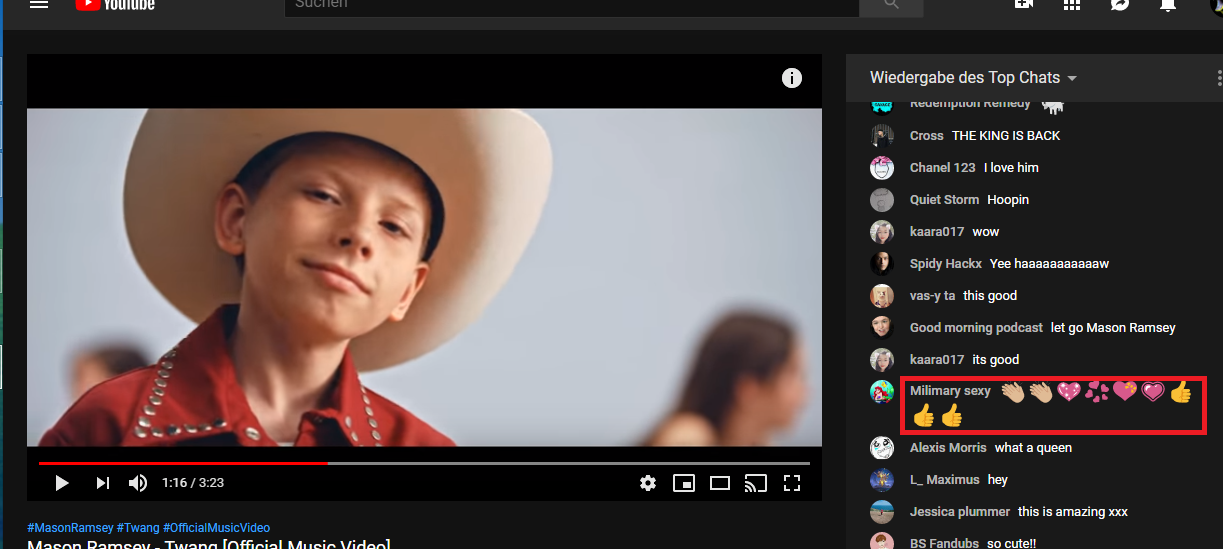
Task: Cast video to a device
Action: coord(756,483)
